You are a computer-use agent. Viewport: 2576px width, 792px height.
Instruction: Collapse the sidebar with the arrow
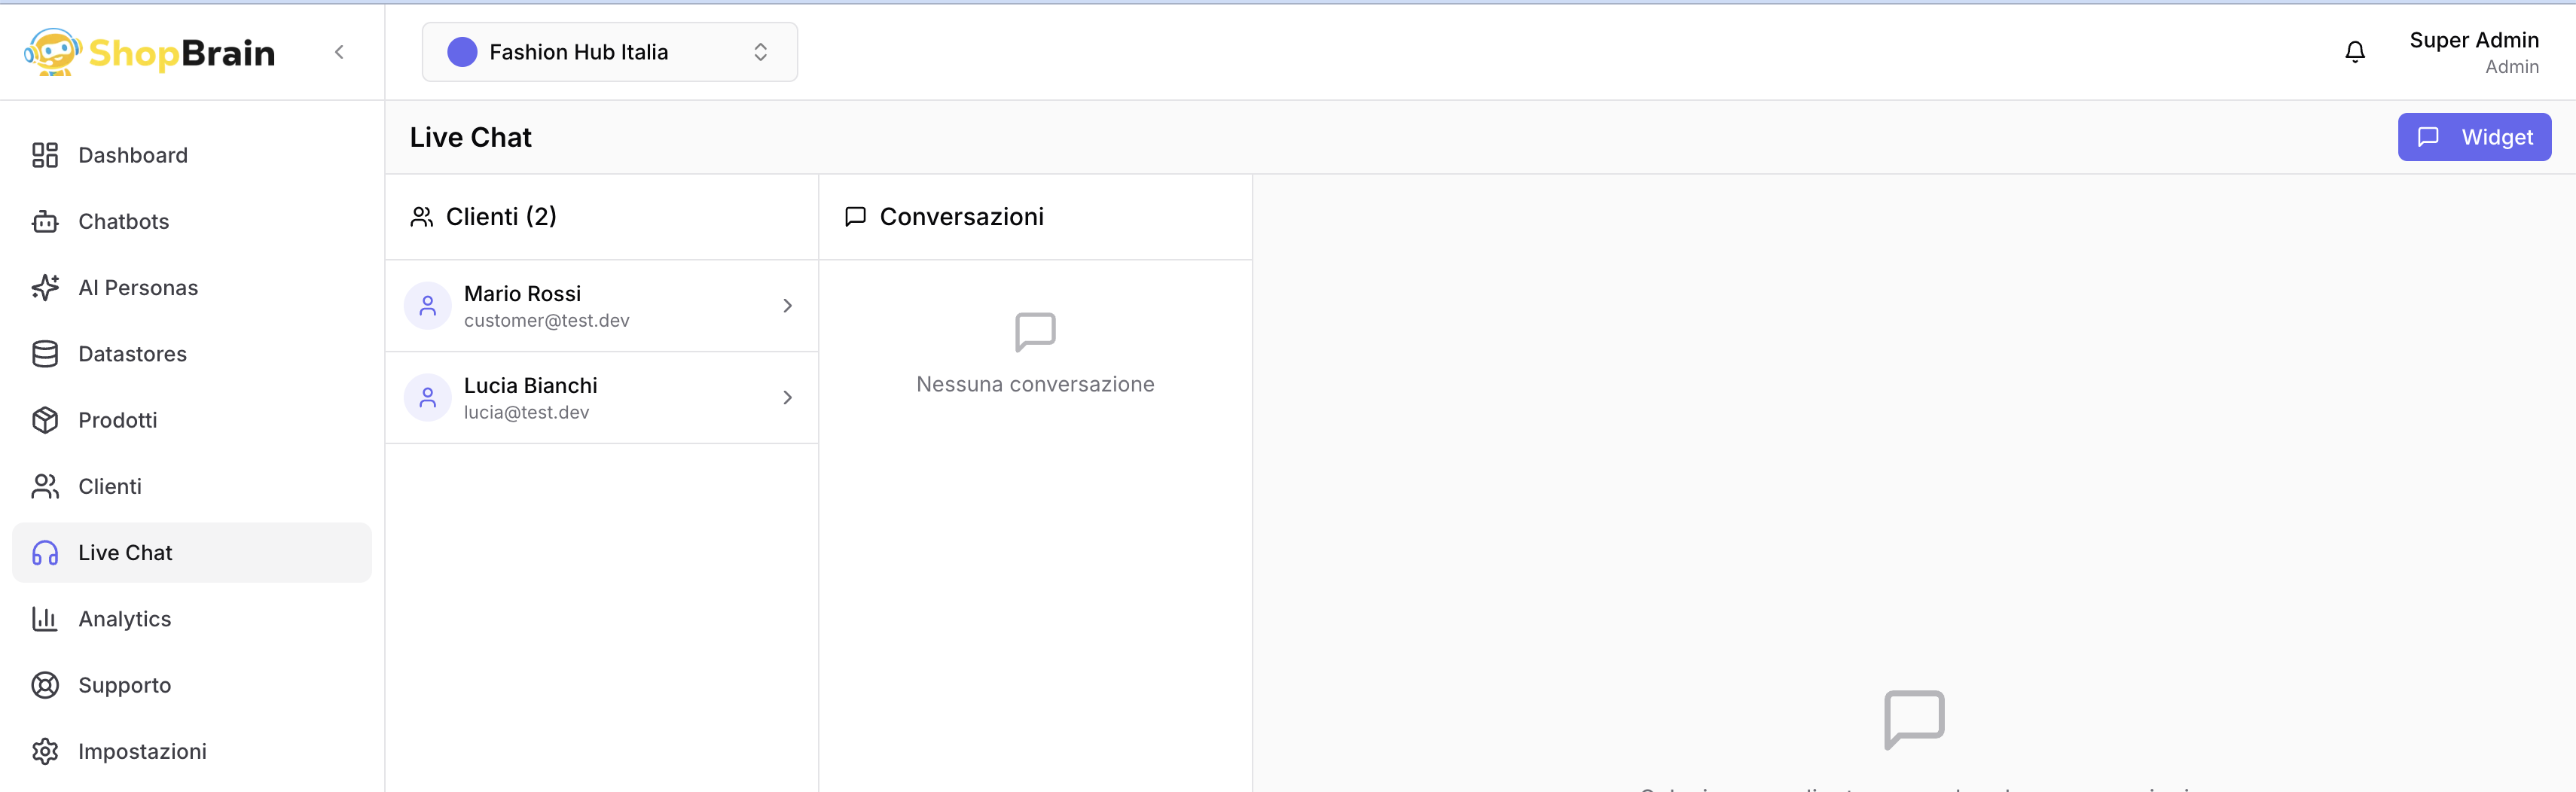point(339,52)
